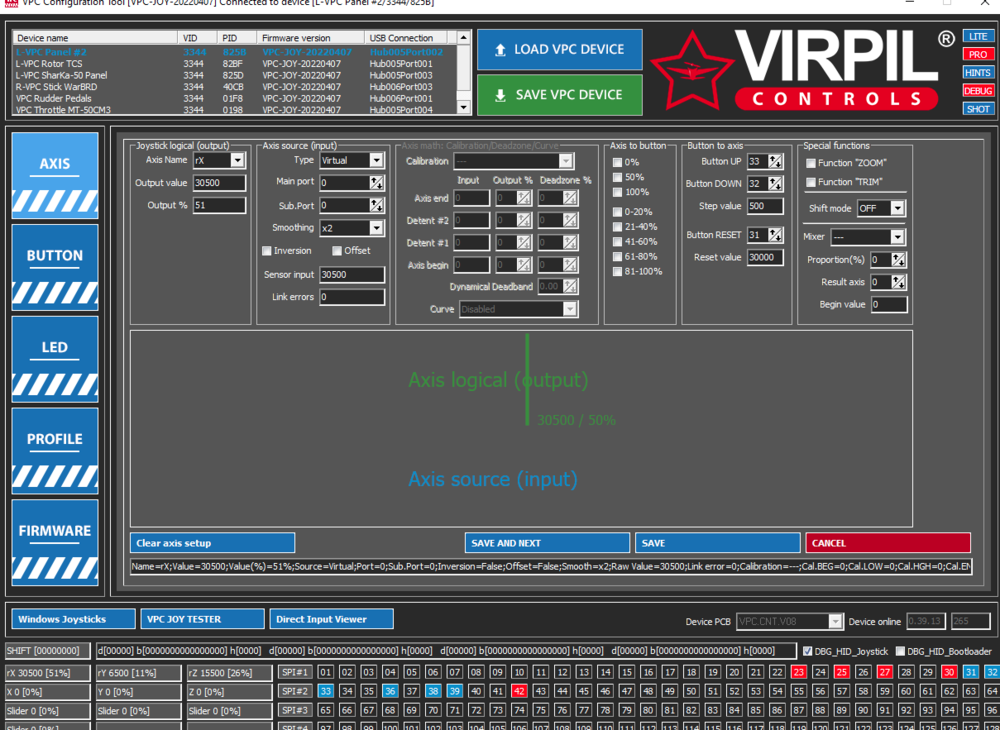Check the 100% axis to button box
This screenshot has height=730, width=1000.
coord(617,193)
